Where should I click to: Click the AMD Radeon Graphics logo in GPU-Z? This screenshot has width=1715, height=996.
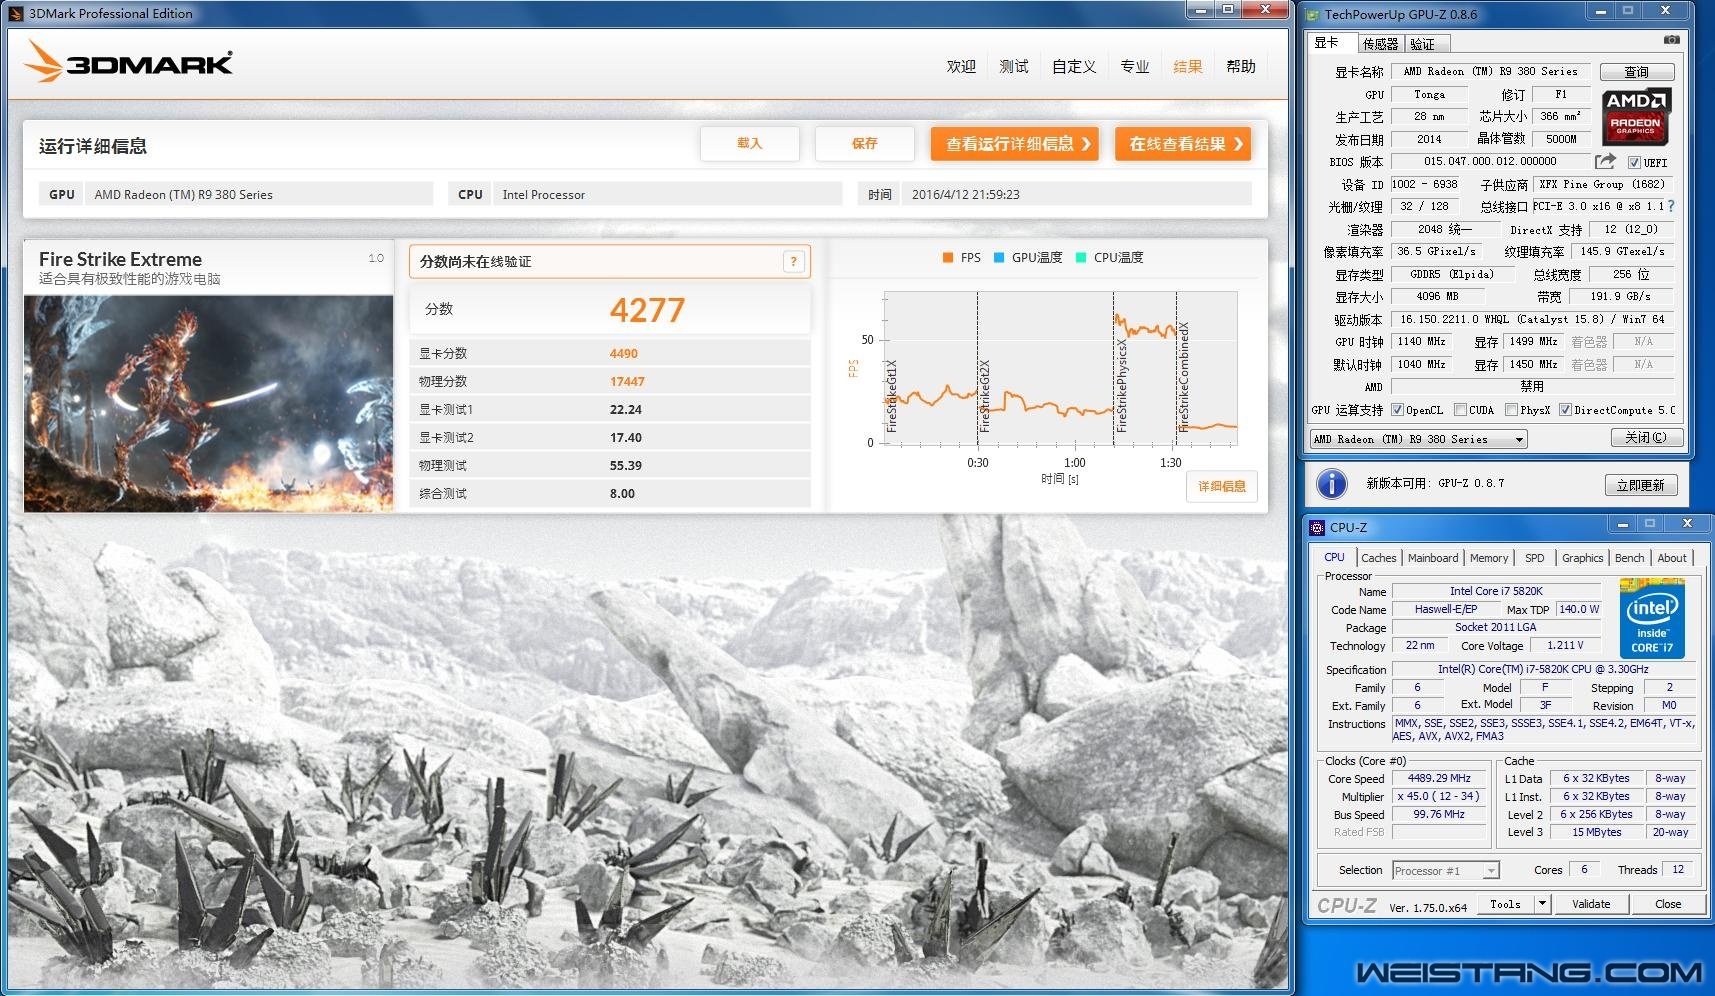coord(1636,117)
